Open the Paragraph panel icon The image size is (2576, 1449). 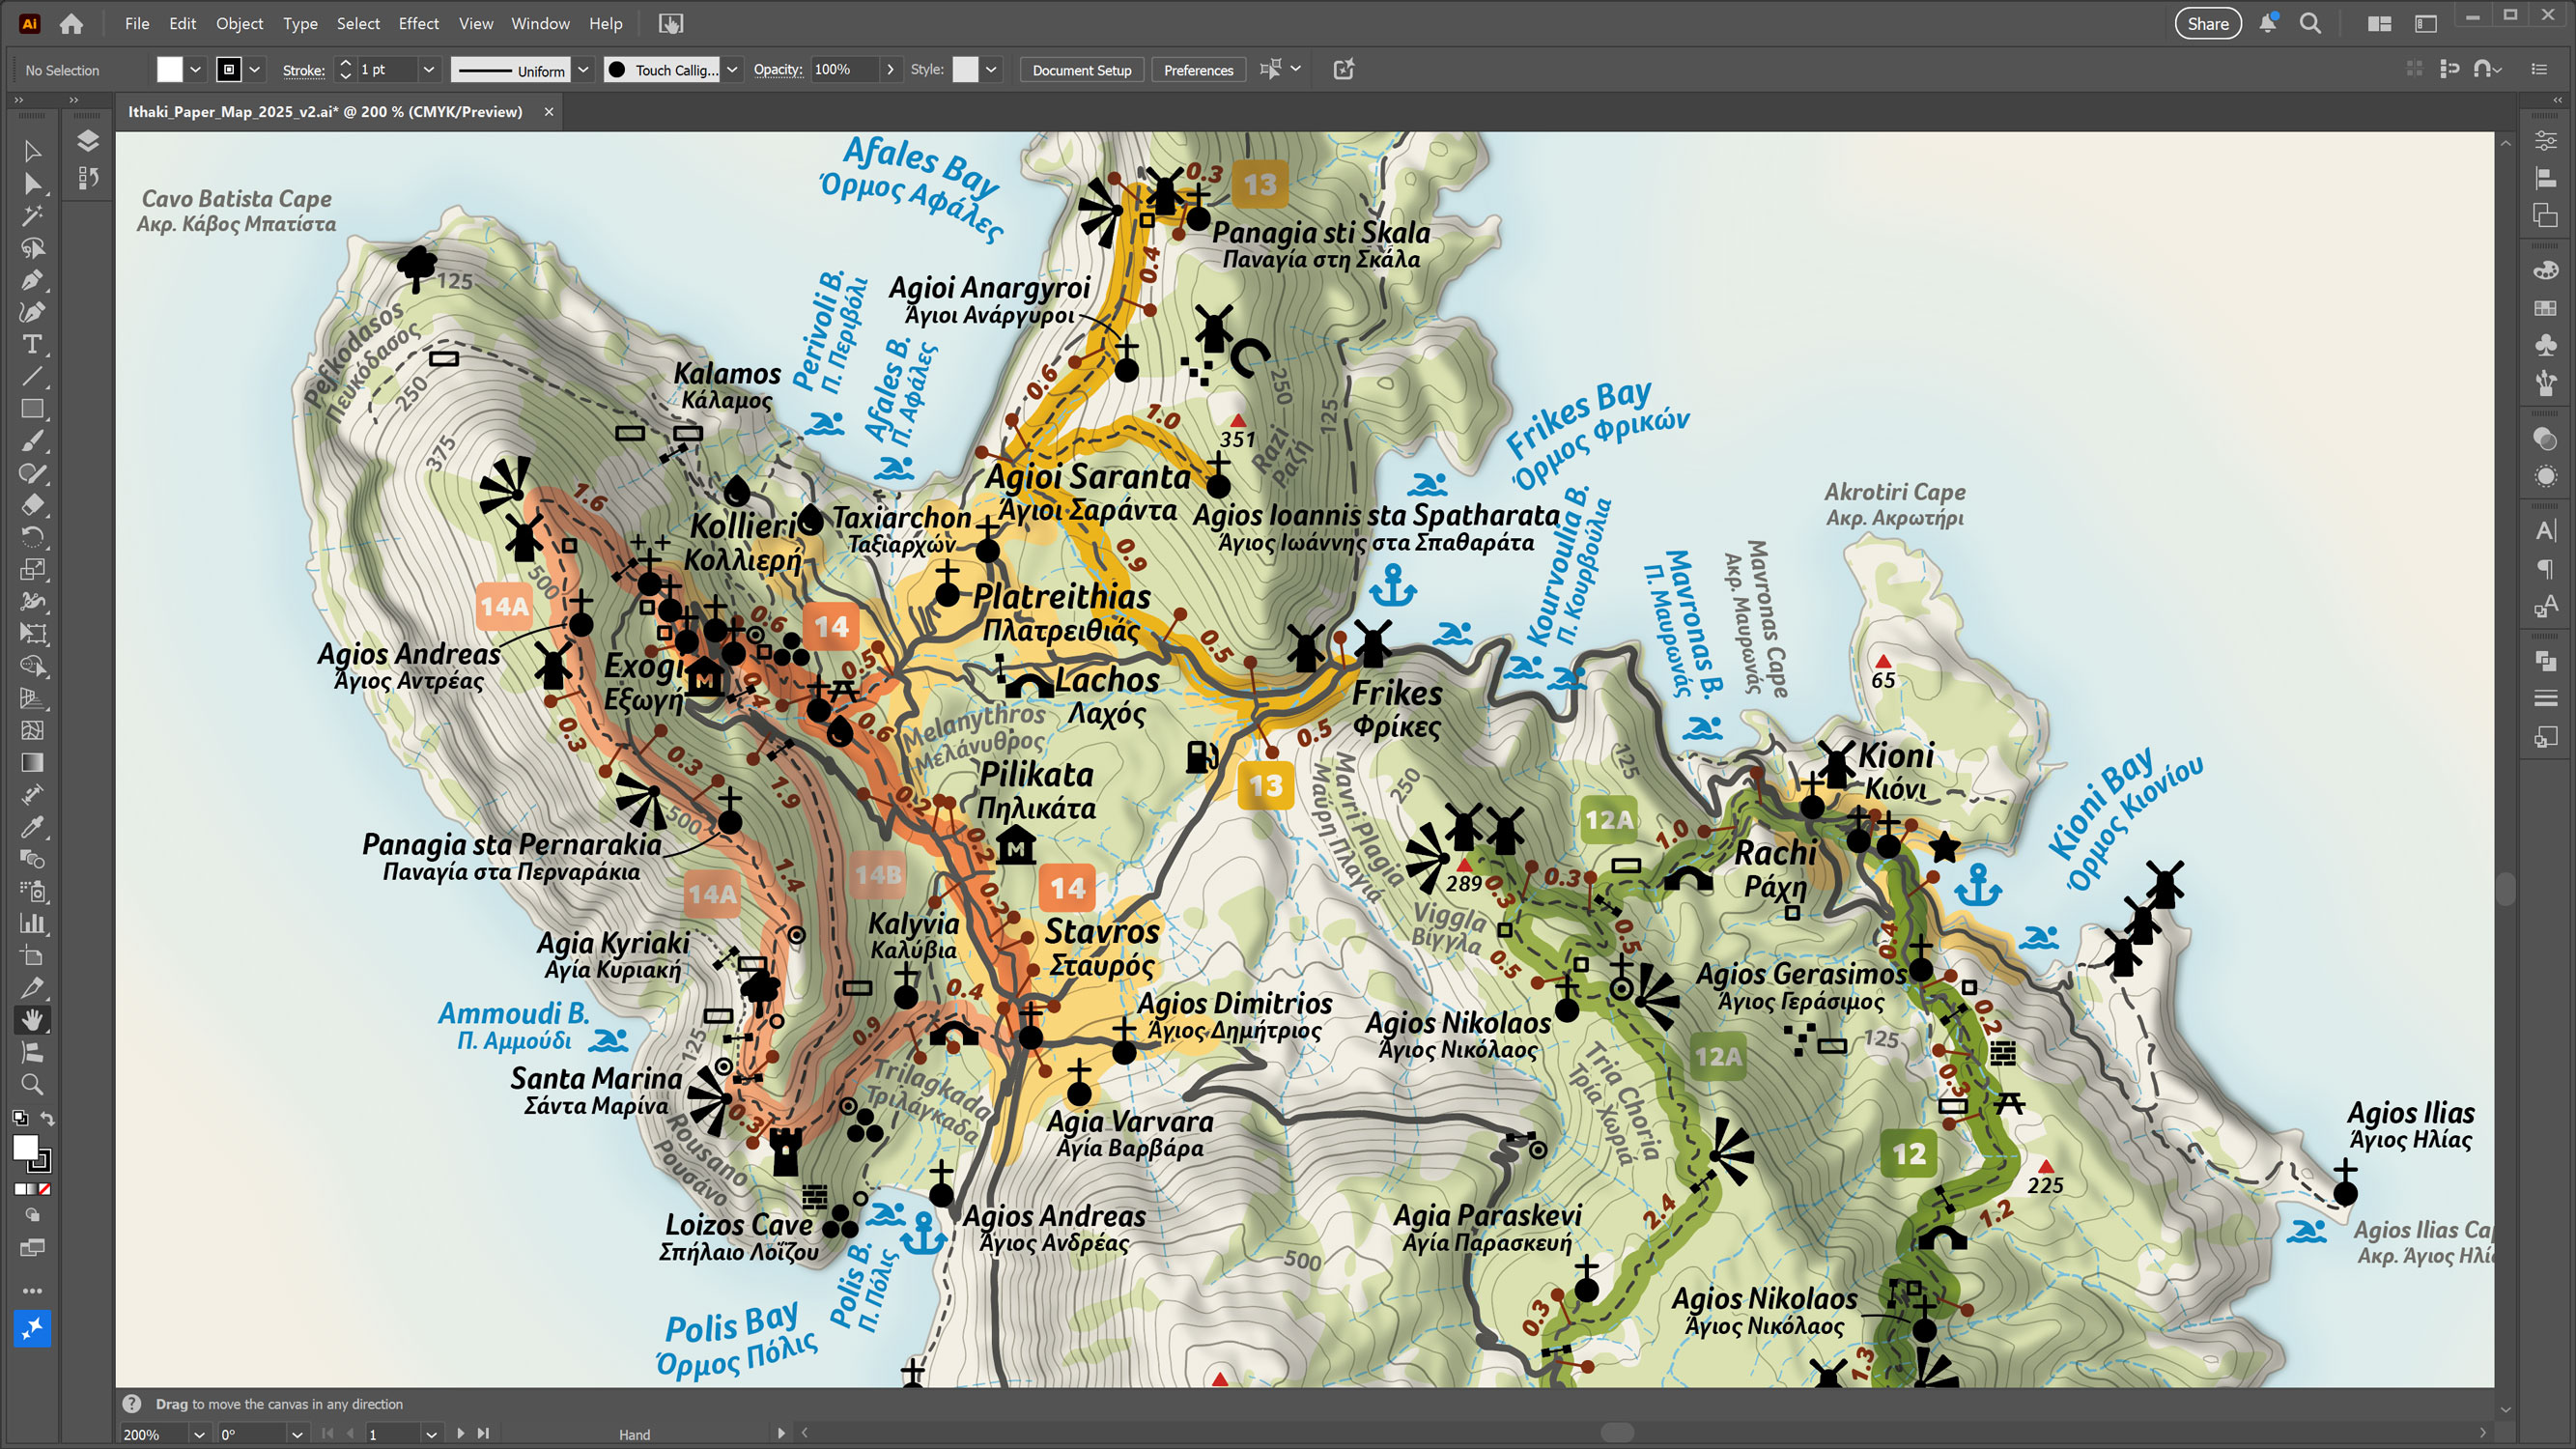tap(2545, 569)
